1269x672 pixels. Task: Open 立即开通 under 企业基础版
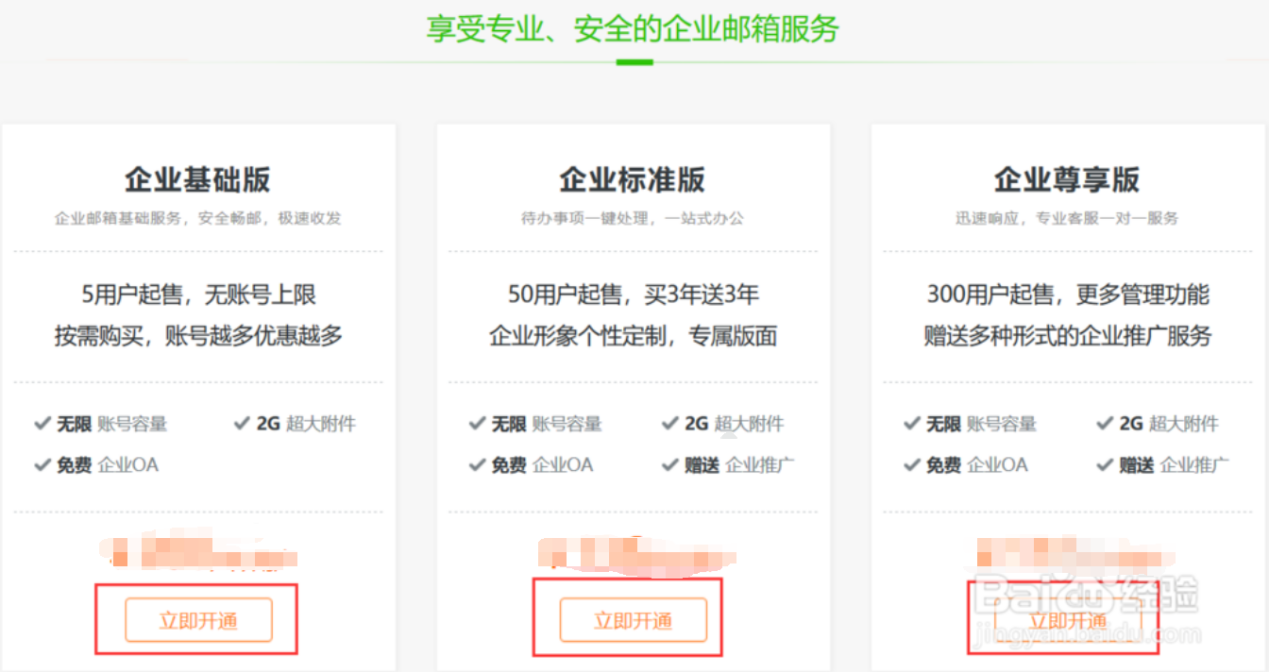pos(197,620)
